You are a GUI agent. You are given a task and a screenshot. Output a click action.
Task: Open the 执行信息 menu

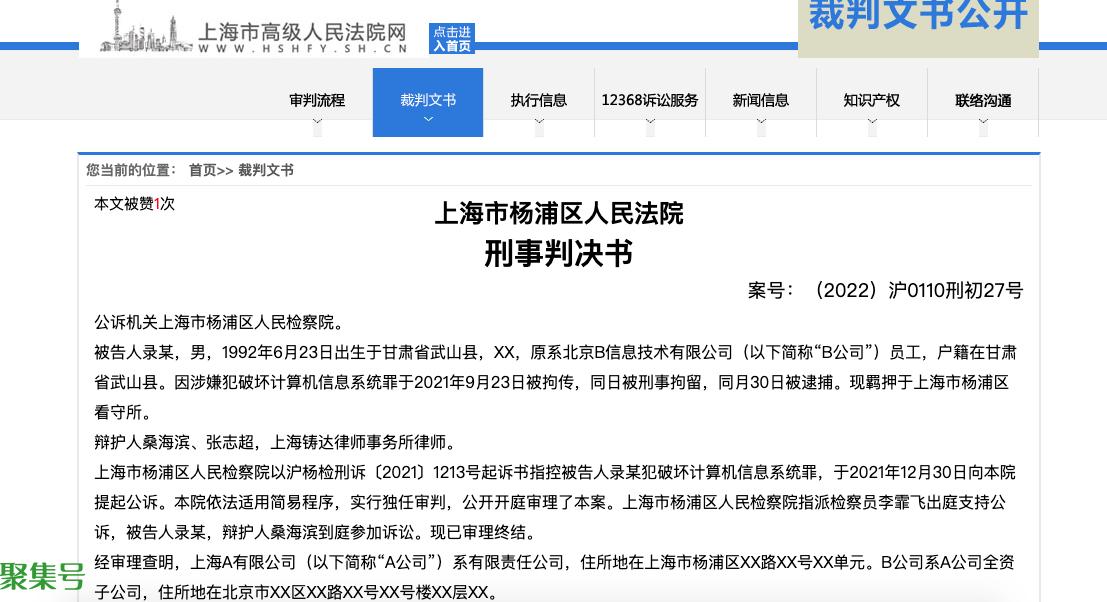pos(539,100)
